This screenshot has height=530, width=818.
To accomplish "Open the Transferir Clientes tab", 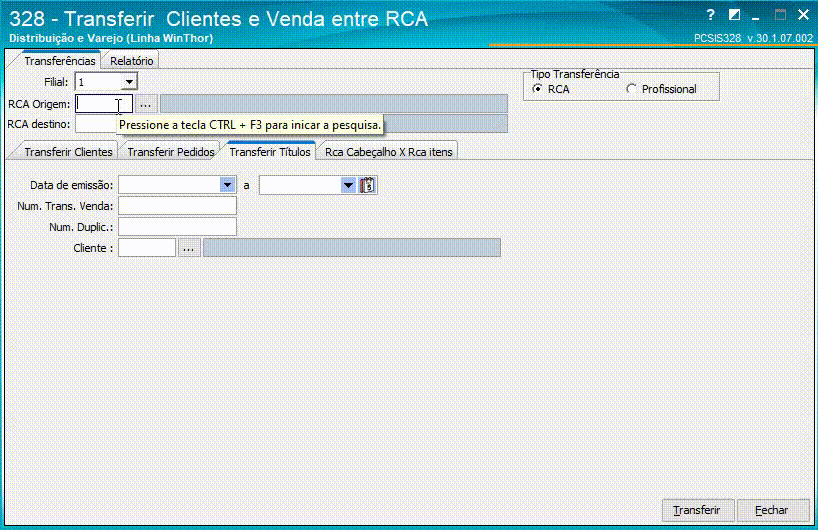I will click(x=68, y=152).
